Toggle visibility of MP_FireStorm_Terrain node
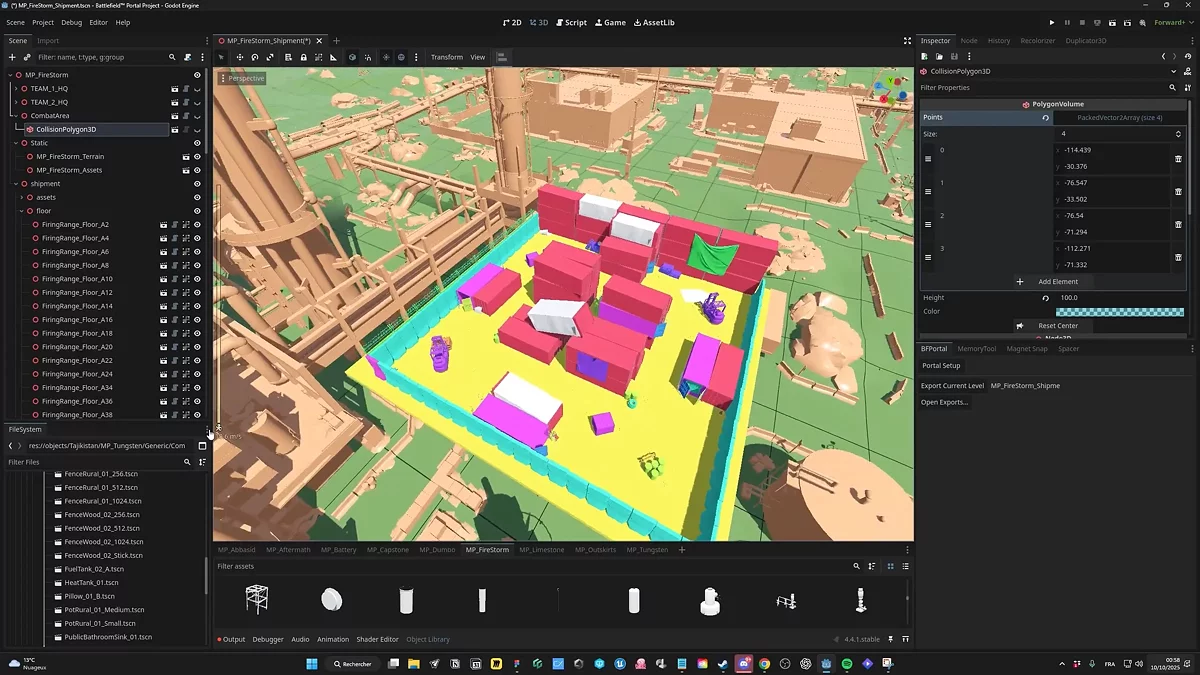 (x=197, y=157)
